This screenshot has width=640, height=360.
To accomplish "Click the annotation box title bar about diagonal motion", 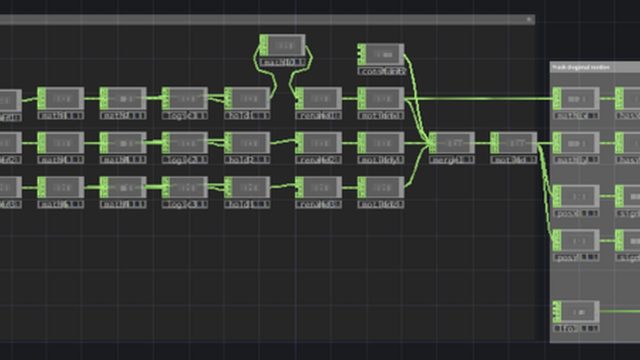I will pos(595,67).
